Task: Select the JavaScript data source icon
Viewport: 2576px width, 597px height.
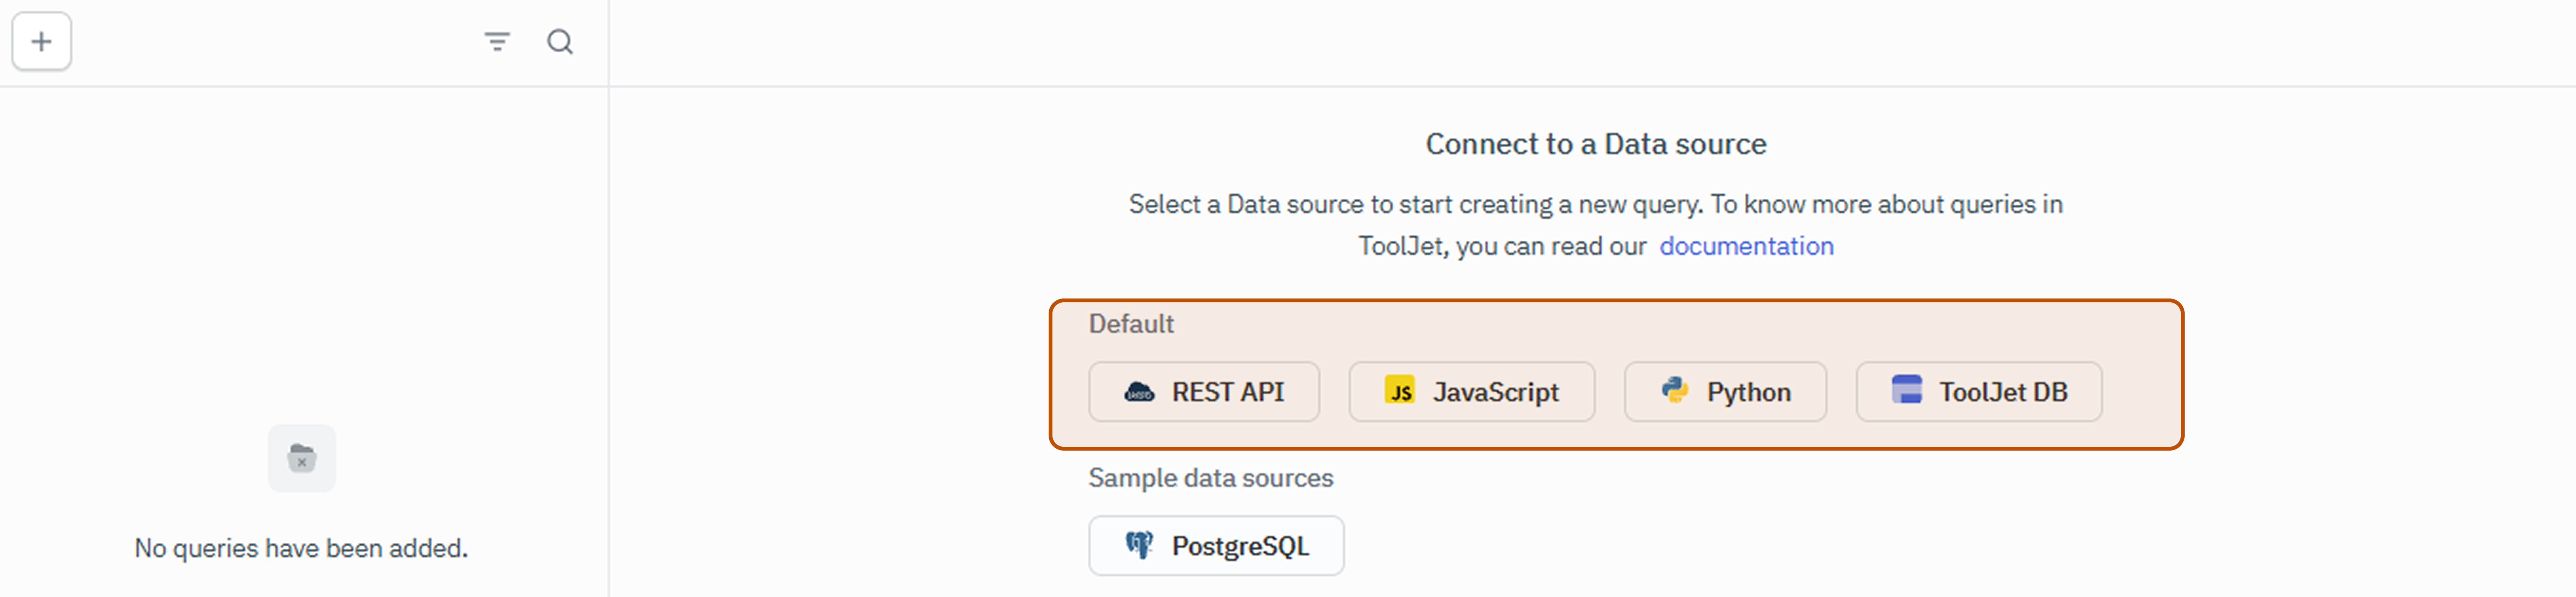Action: click(1400, 392)
